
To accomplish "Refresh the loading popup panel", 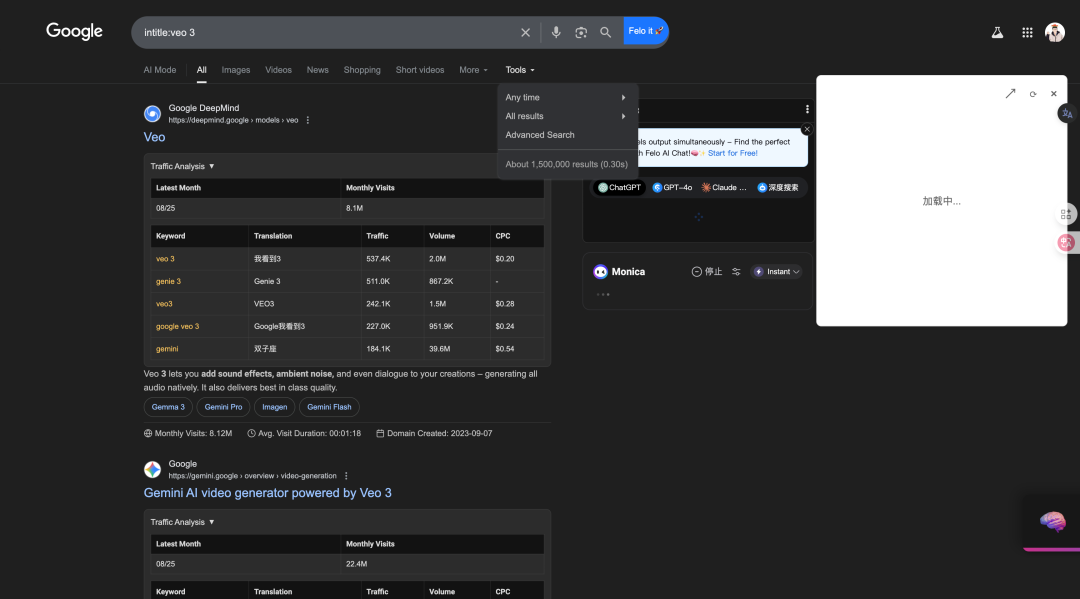I will pos(1032,94).
